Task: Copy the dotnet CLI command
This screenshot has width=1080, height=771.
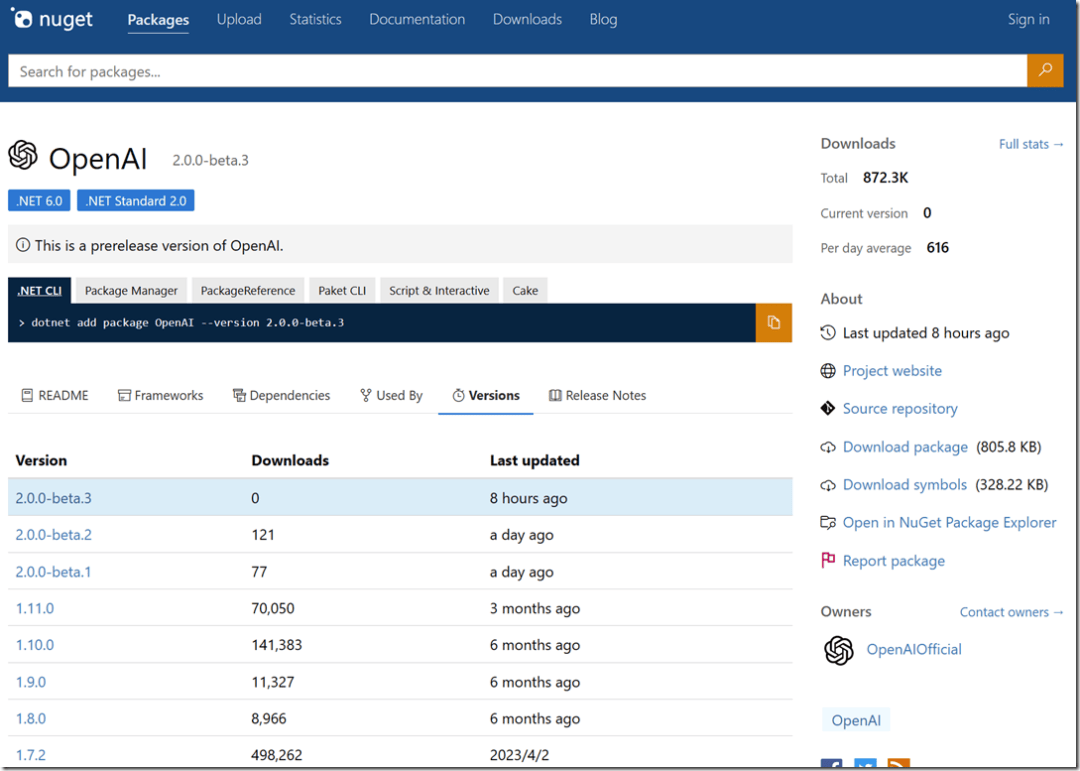Action: [773, 323]
